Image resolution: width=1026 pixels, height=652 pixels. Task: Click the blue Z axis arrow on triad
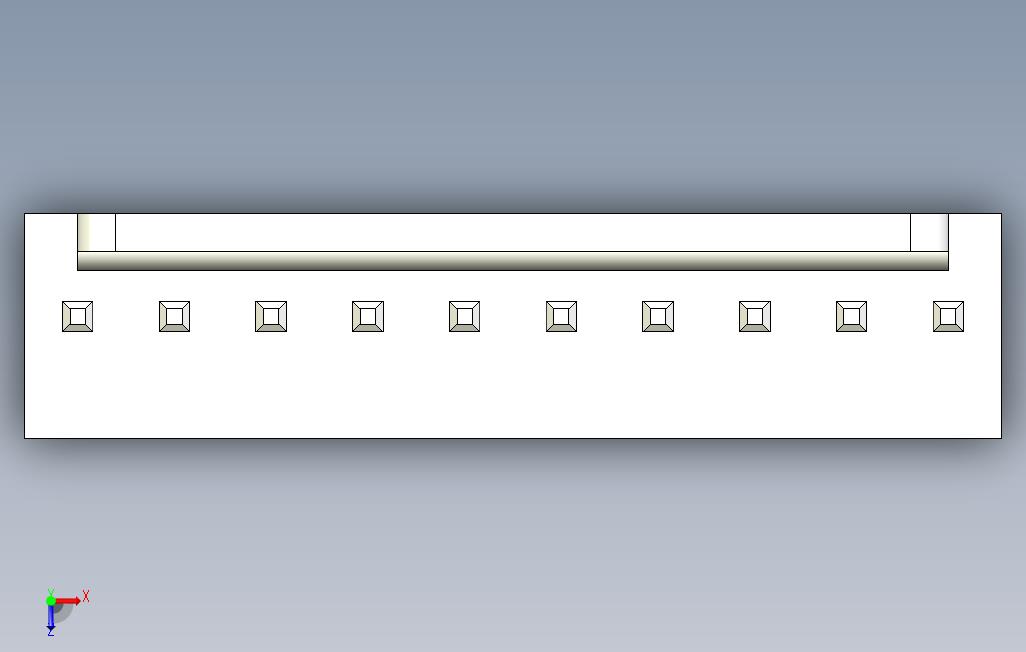pos(50,617)
